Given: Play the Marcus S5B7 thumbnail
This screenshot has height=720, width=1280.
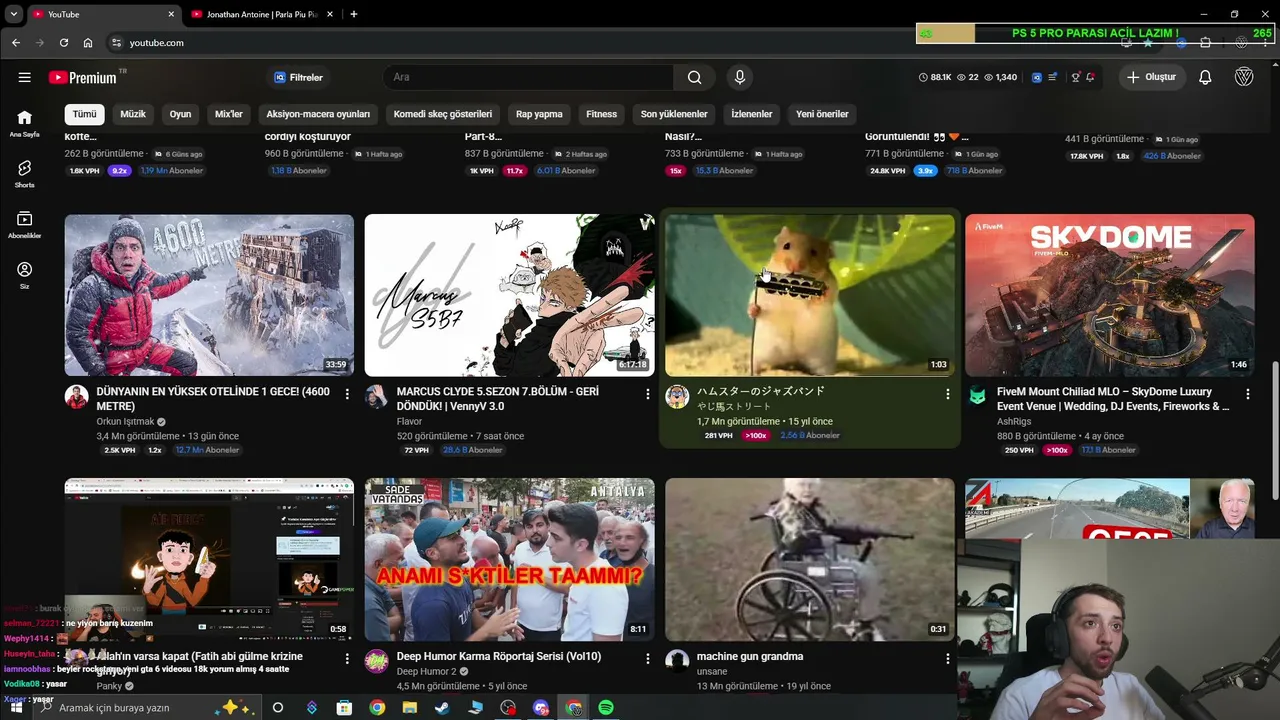Looking at the screenshot, I should [510, 295].
